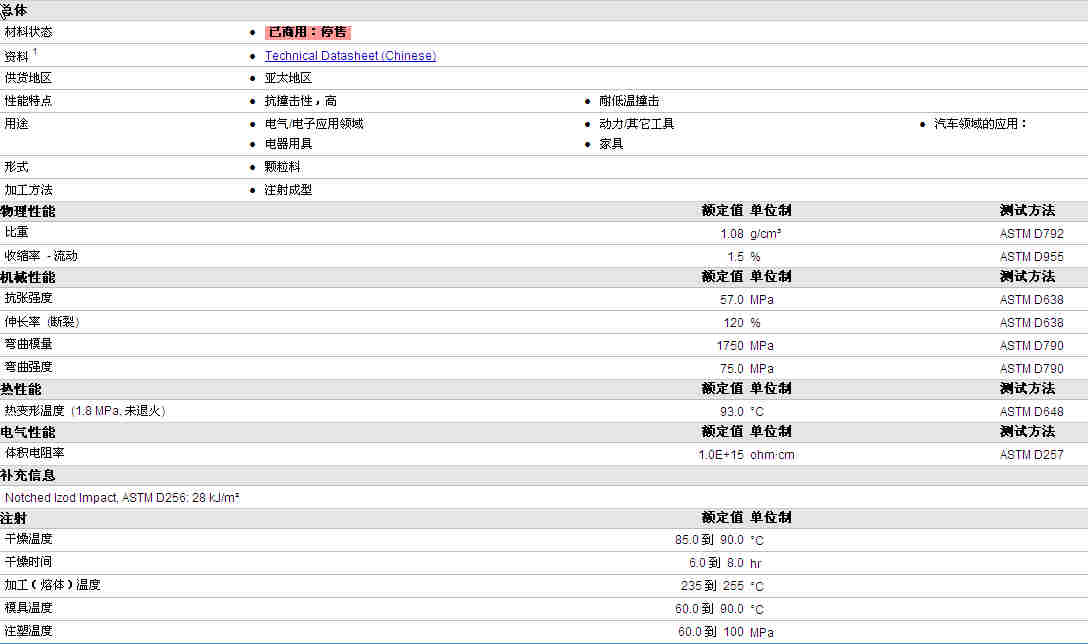
Task: Click the 模具温度 row label
Action: [x=28, y=607]
